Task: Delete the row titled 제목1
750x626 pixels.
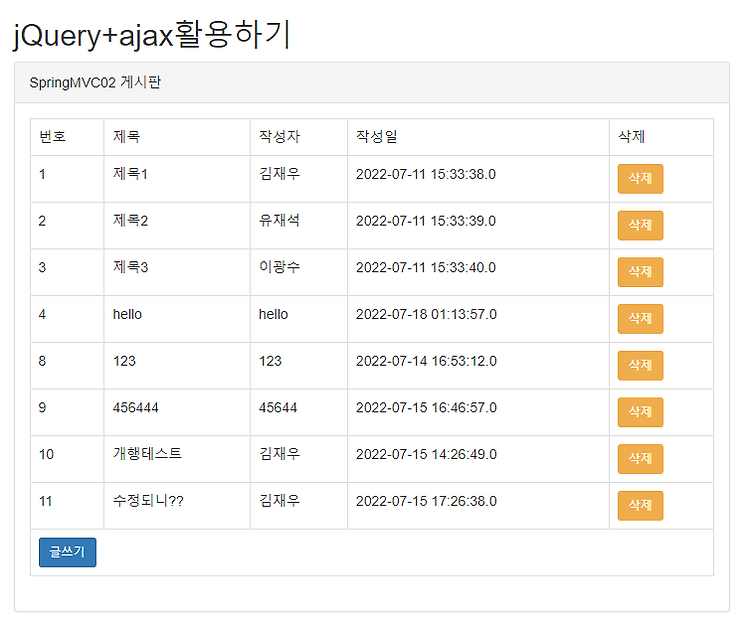Action: [x=640, y=179]
